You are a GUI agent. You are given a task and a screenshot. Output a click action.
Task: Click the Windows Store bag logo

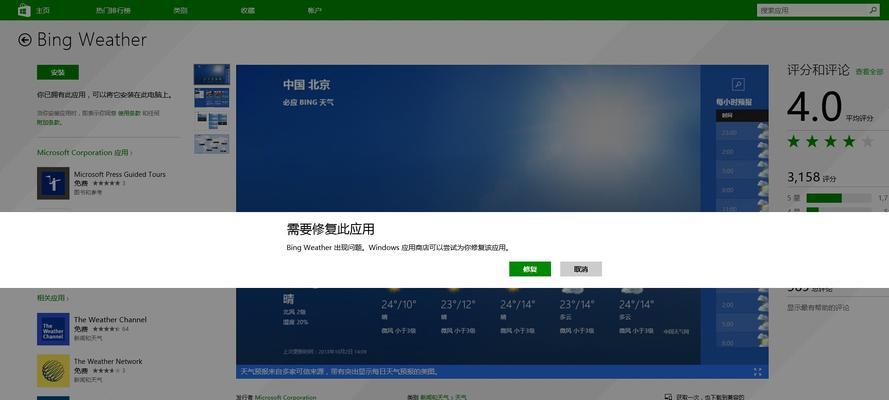[x=24, y=10]
